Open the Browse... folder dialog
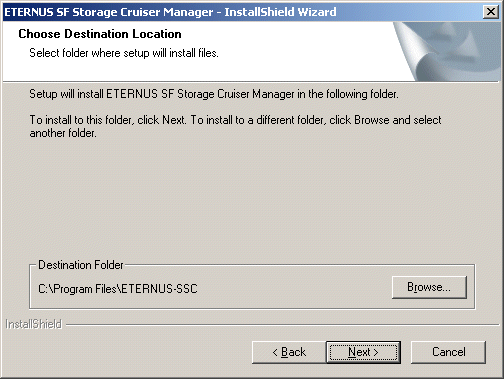Screen dimensions: 504x379 tap(429, 287)
